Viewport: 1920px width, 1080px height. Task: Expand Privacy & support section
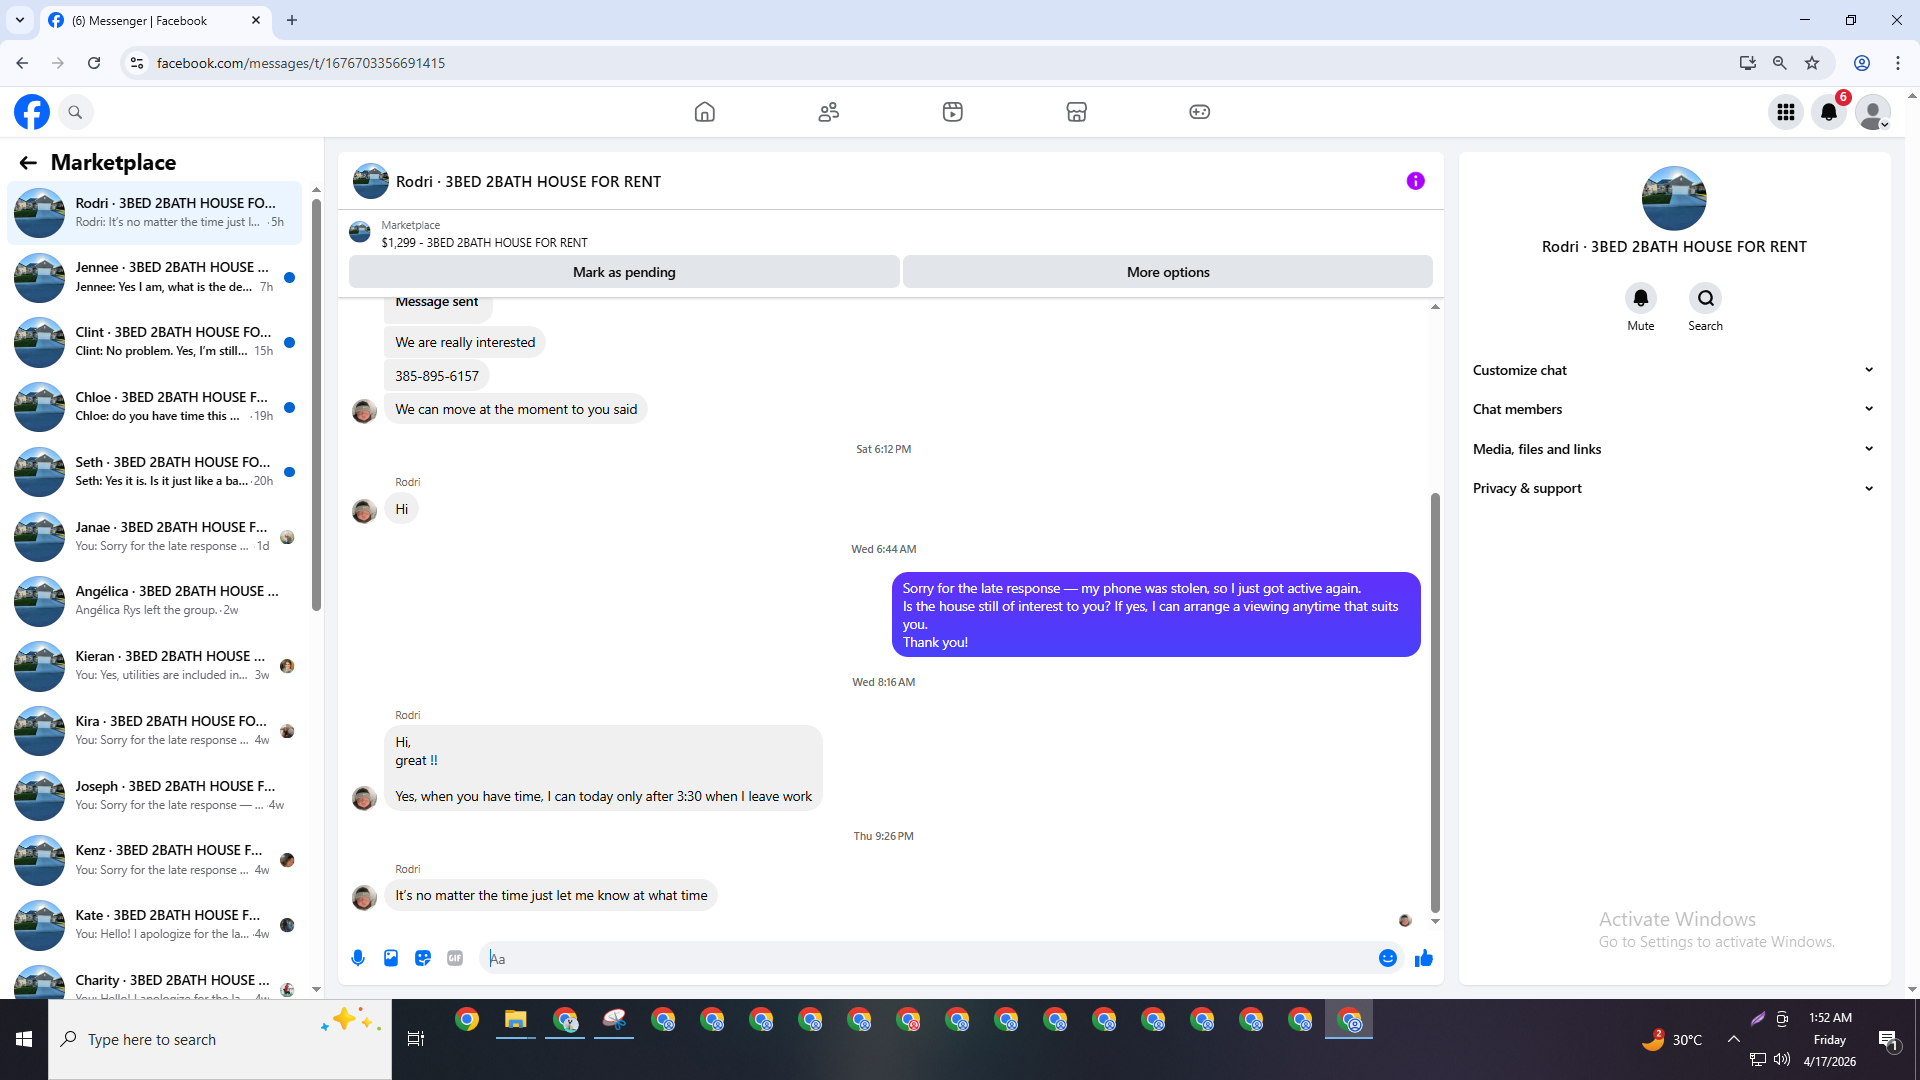(x=1673, y=488)
